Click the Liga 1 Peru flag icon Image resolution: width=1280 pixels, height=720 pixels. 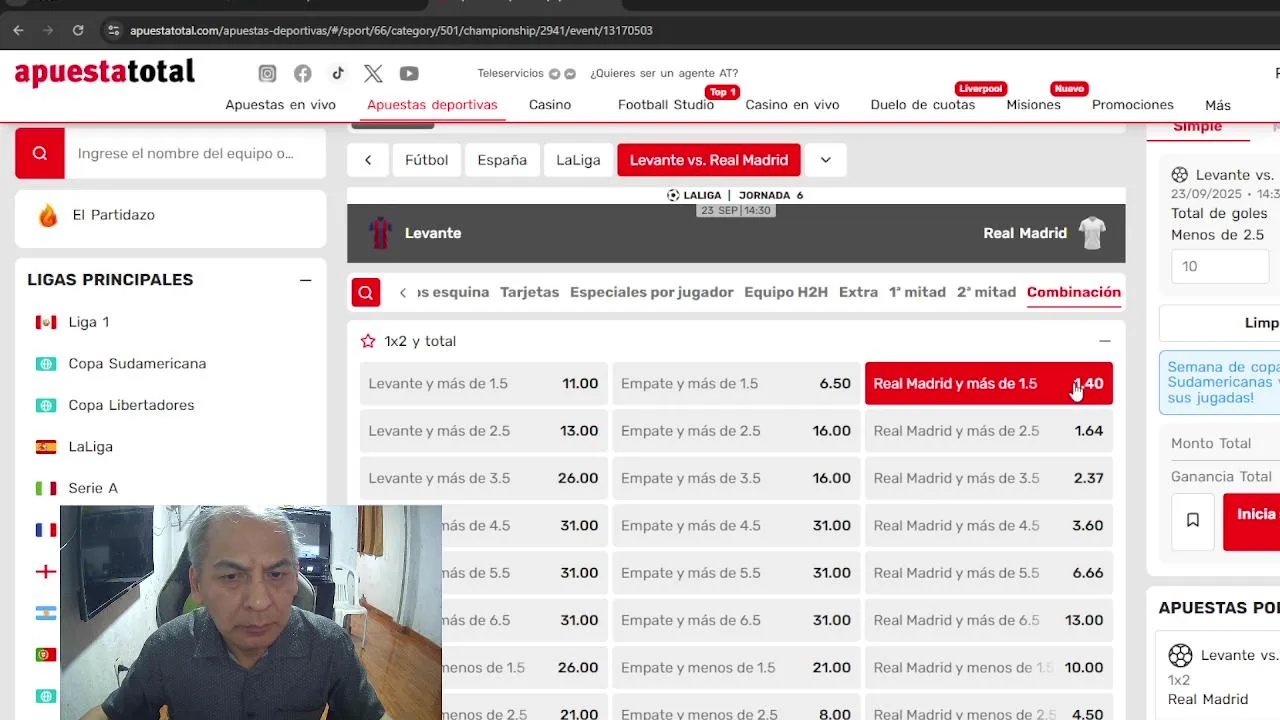[x=46, y=322]
